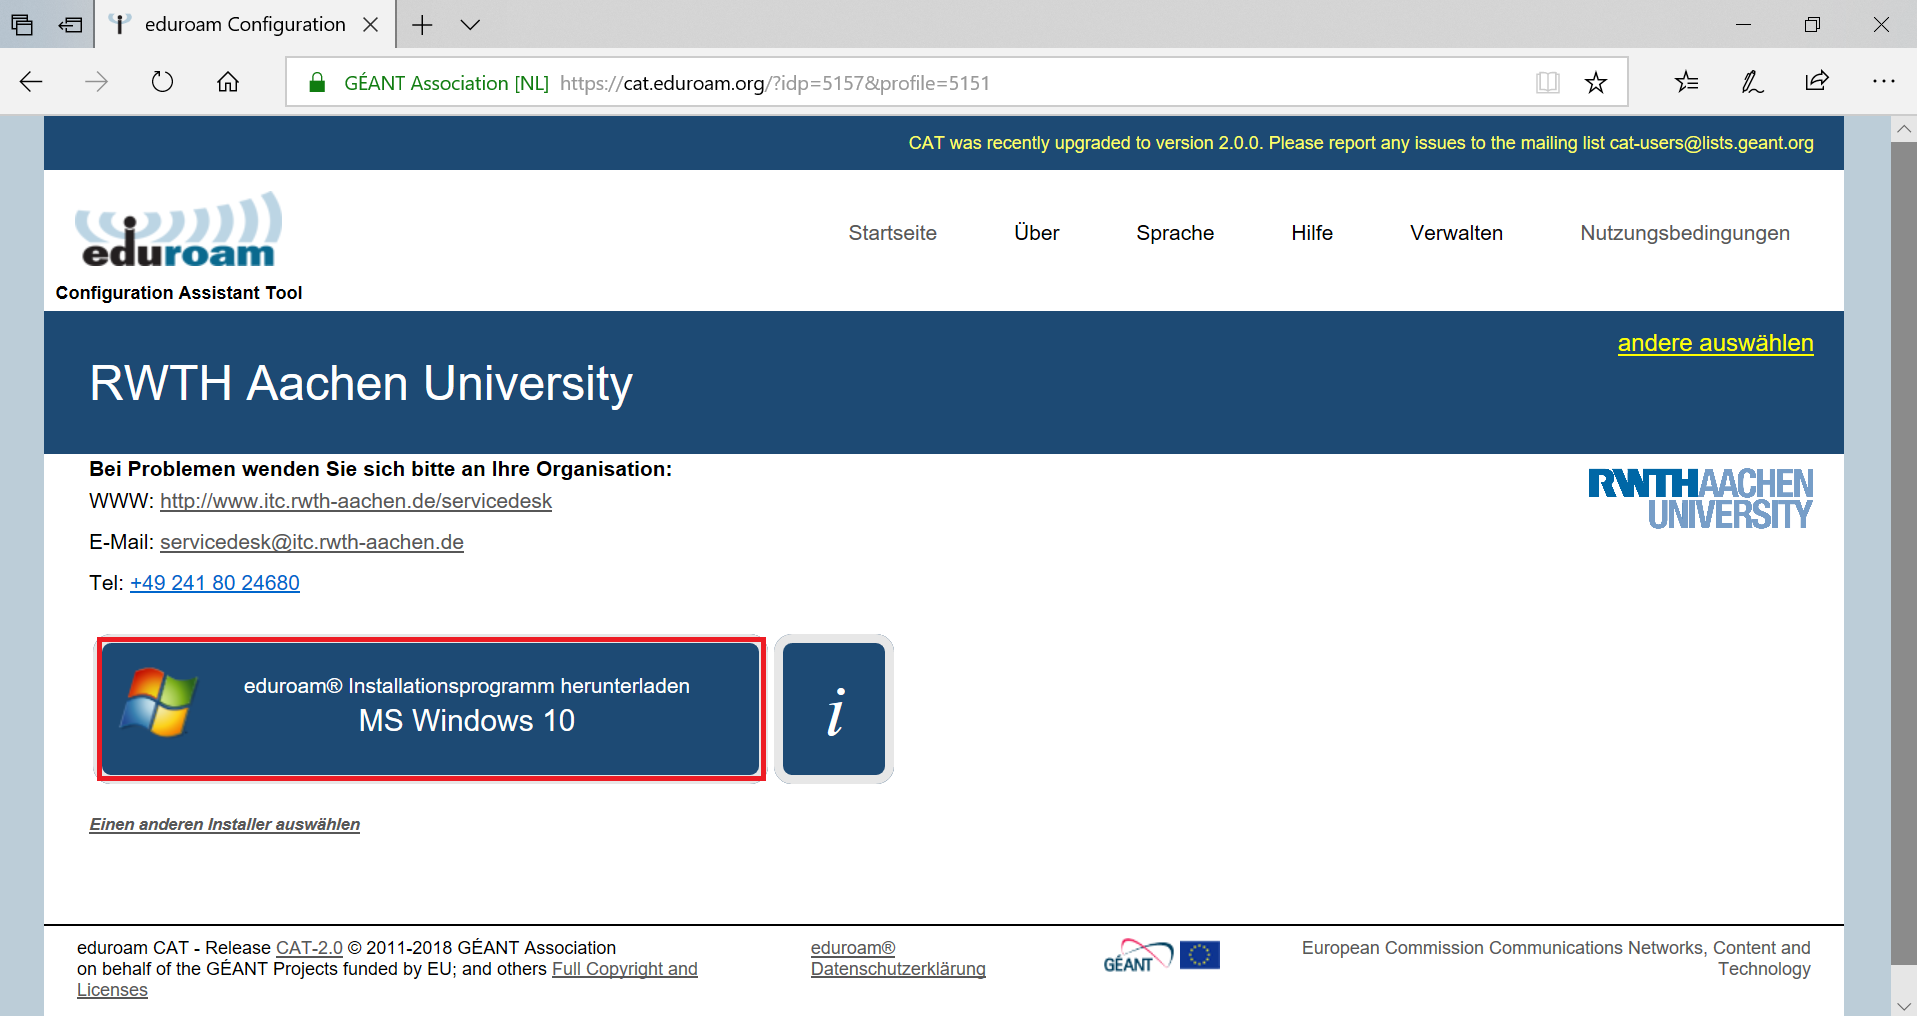Open the tabs you've set aside icon
Image resolution: width=1917 pixels, height=1016 pixels.
(22, 24)
